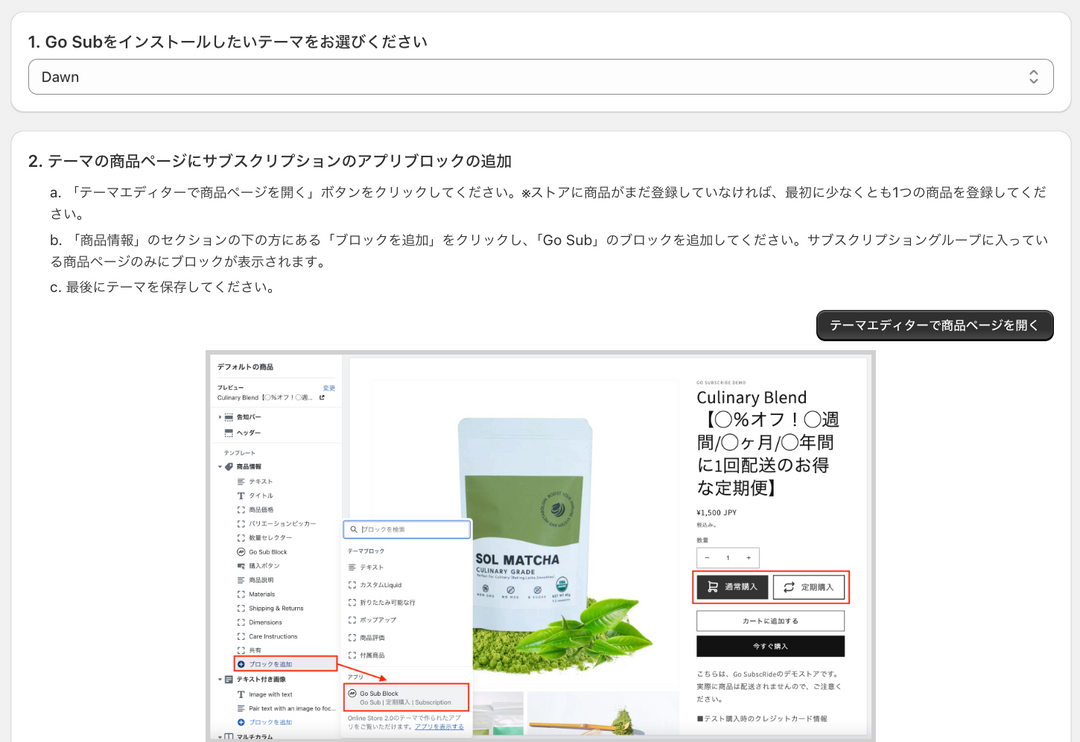
Task: Click the タイトル block T icon
Action: 241,496
